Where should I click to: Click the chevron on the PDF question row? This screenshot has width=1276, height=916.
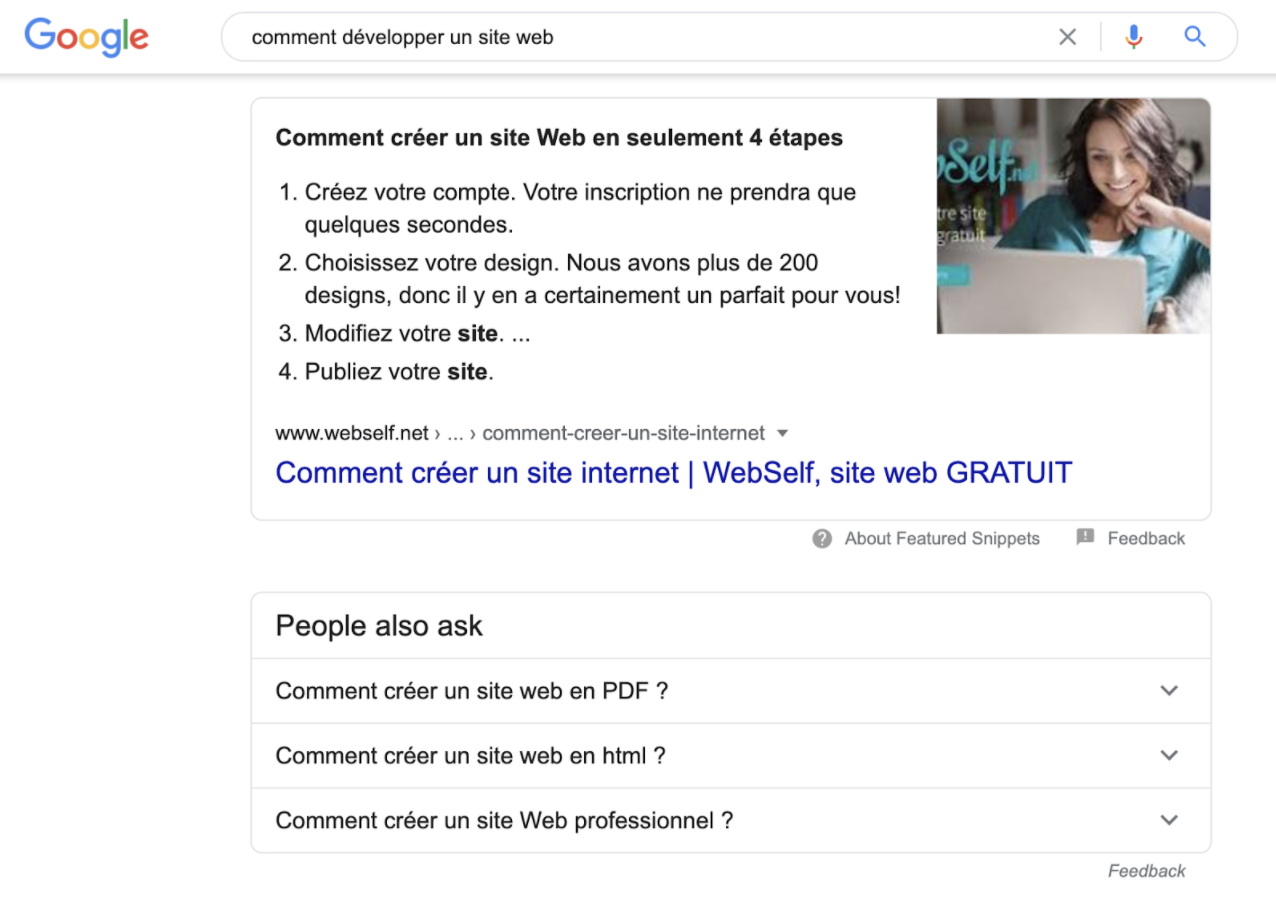pyautogui.click(x=1169, y=691)
